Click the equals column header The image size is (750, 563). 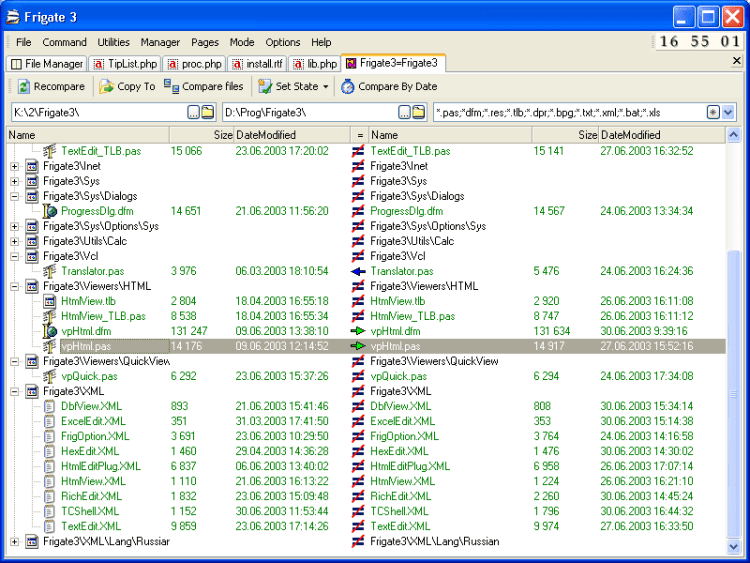click(359, 135)
